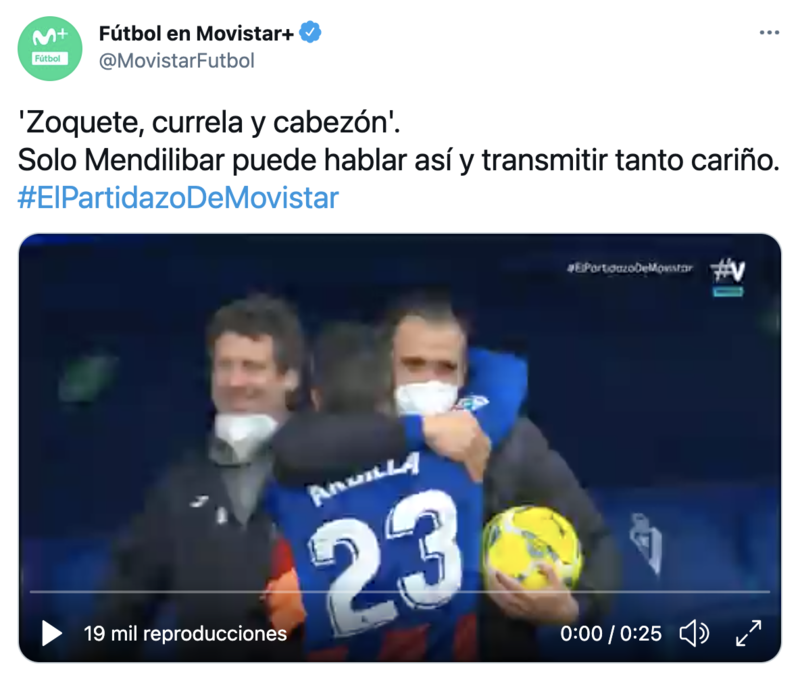Click the blue verified badge
Screen dimensions: 800x673
[310, 32]
